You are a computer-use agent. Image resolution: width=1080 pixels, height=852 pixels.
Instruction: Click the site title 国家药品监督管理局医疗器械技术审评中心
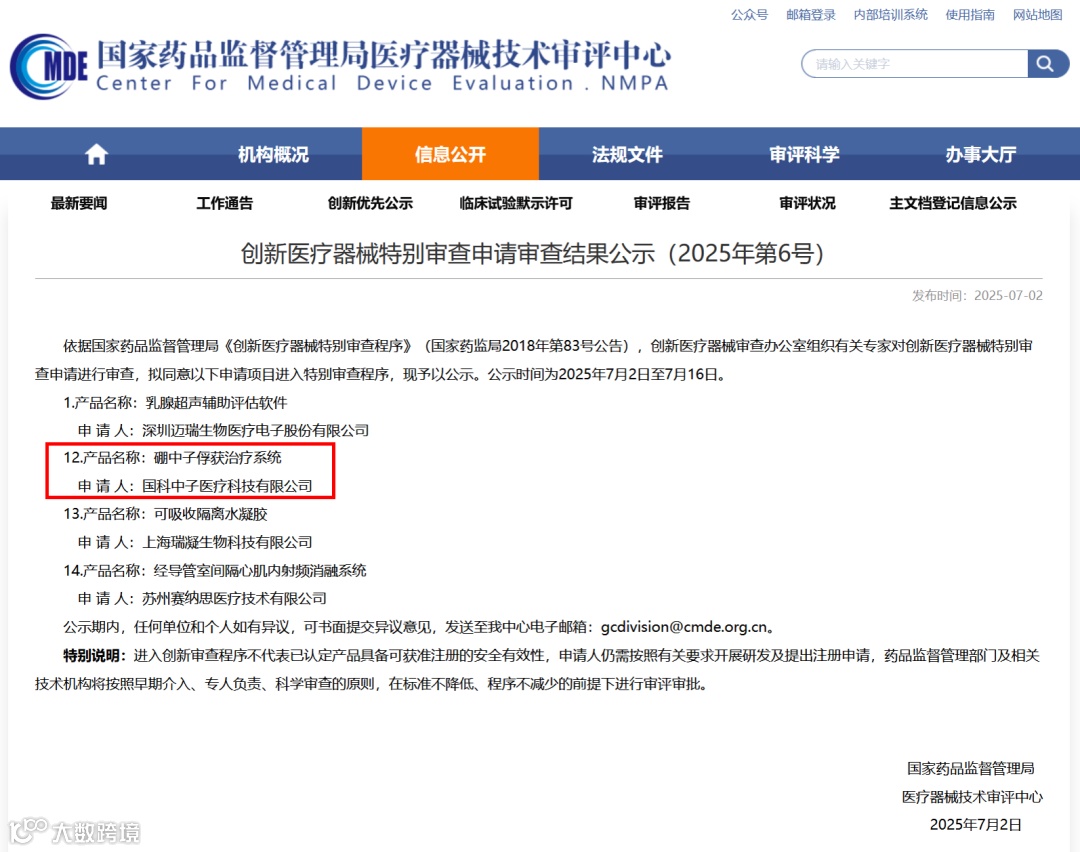click(384, 54)
